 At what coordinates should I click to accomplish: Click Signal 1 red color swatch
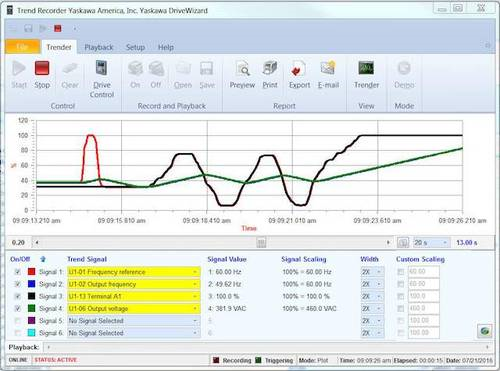coord(32,272)
